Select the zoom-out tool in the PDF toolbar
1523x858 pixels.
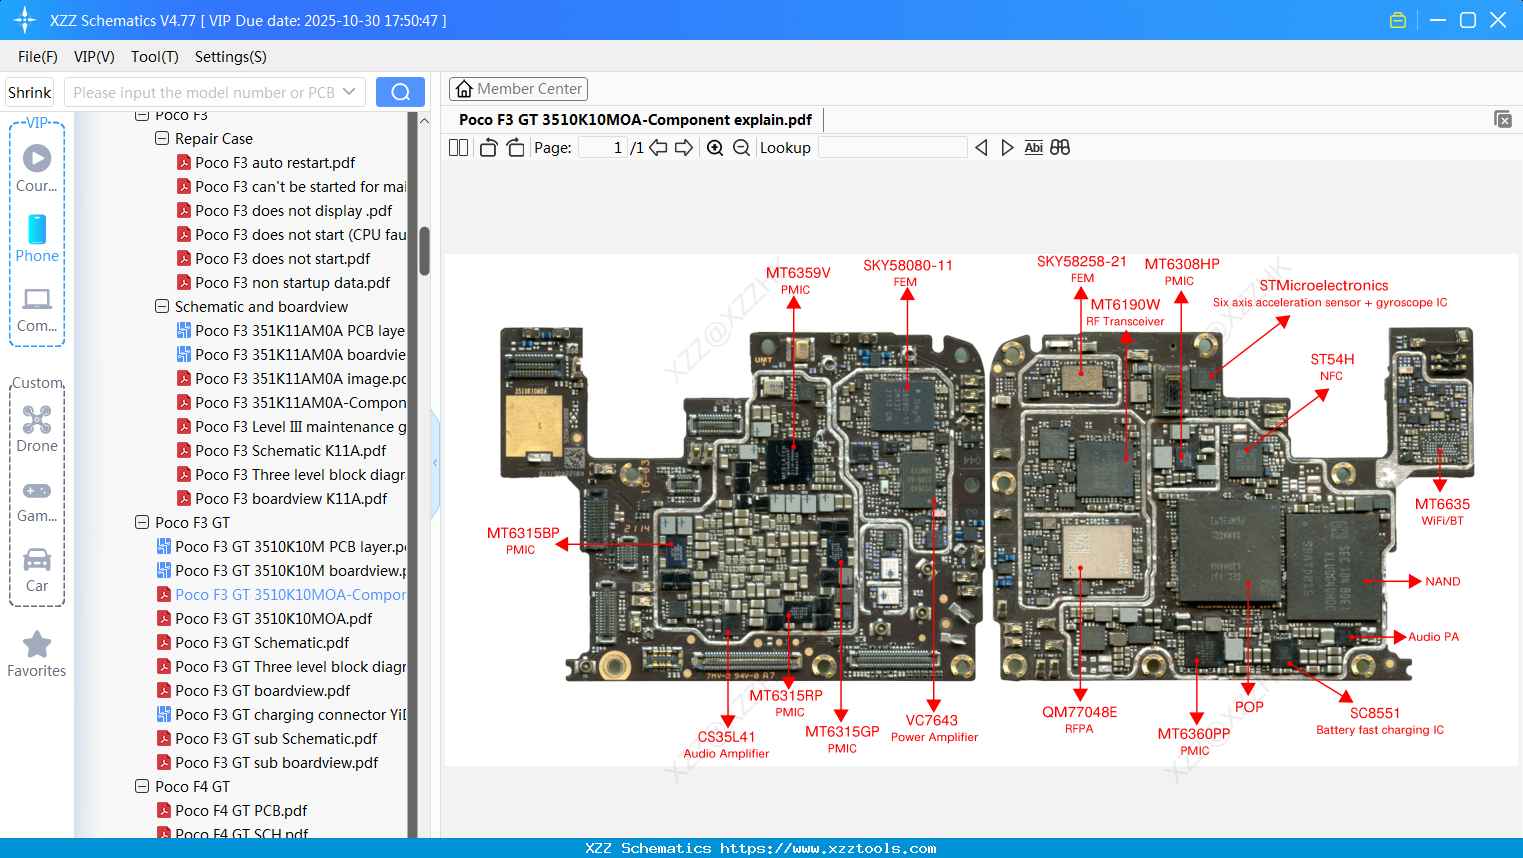740,147
